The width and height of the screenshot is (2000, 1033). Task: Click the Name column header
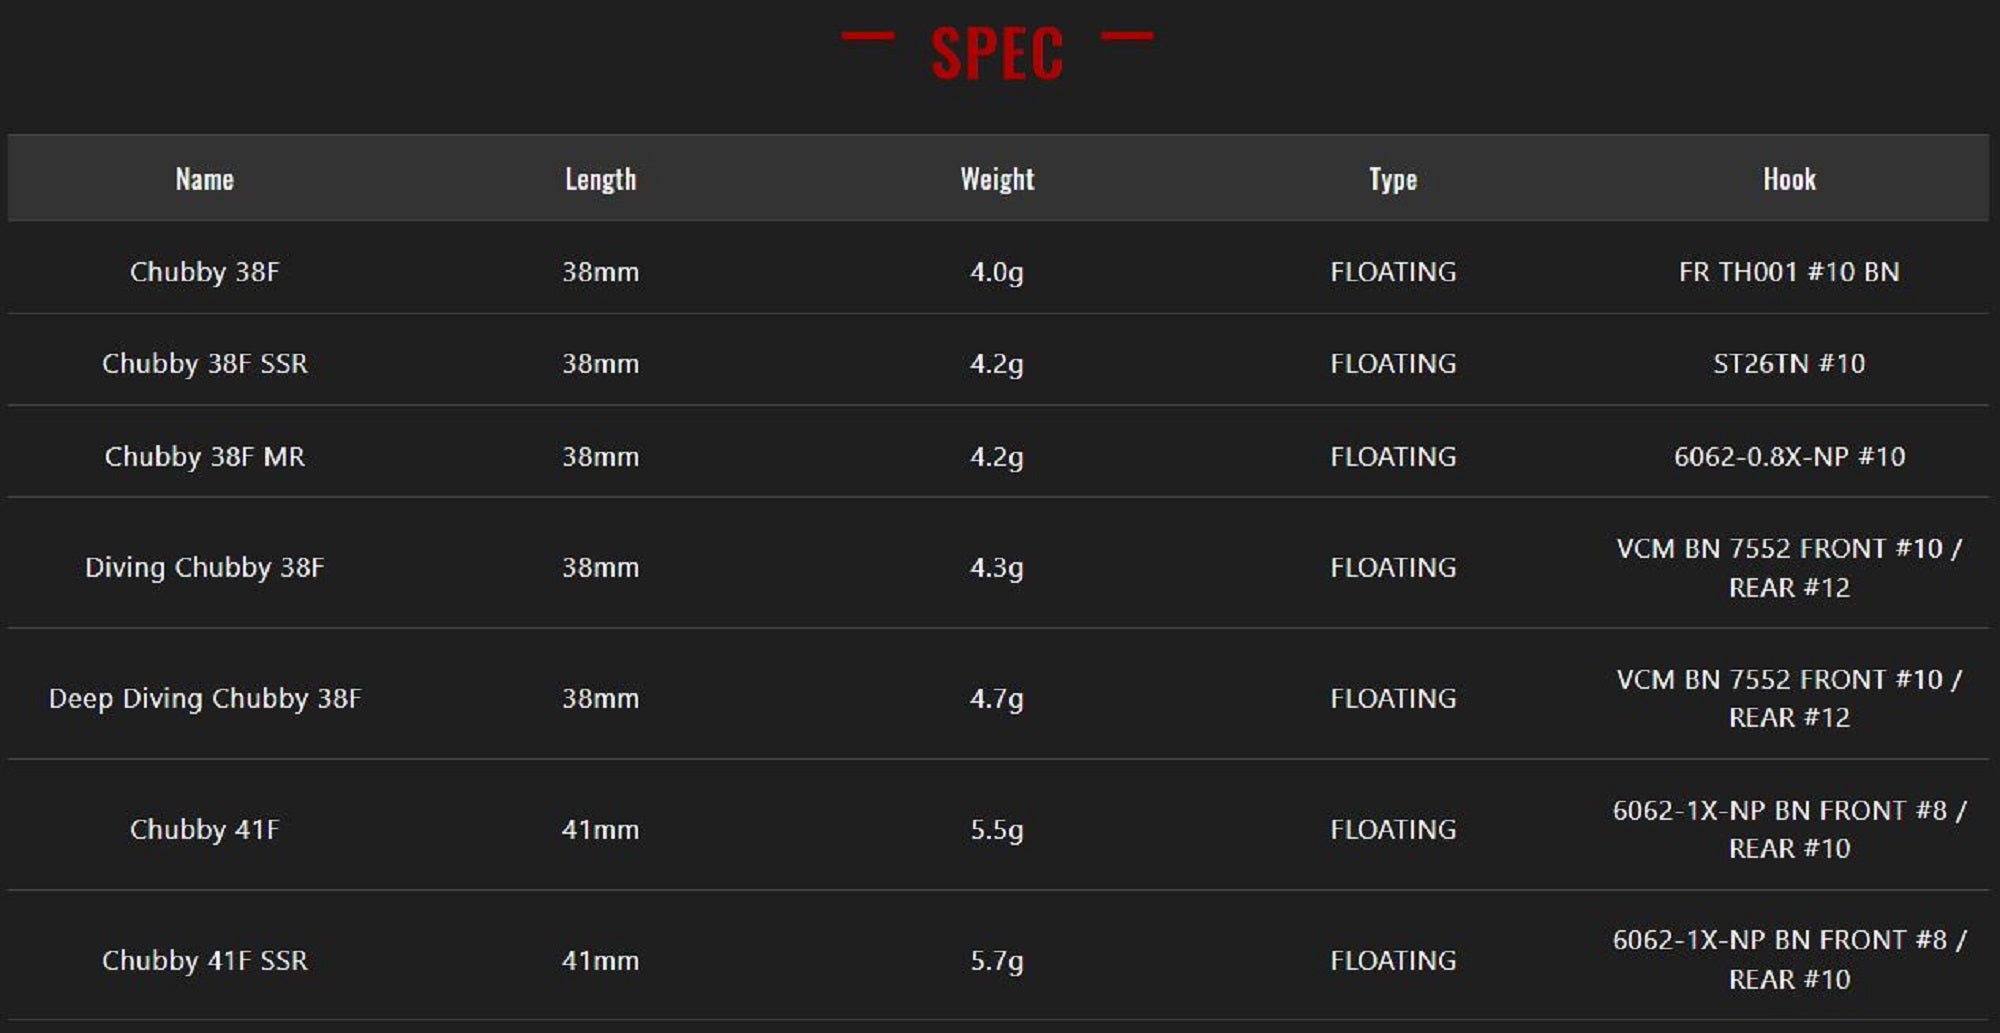[204, 179]
